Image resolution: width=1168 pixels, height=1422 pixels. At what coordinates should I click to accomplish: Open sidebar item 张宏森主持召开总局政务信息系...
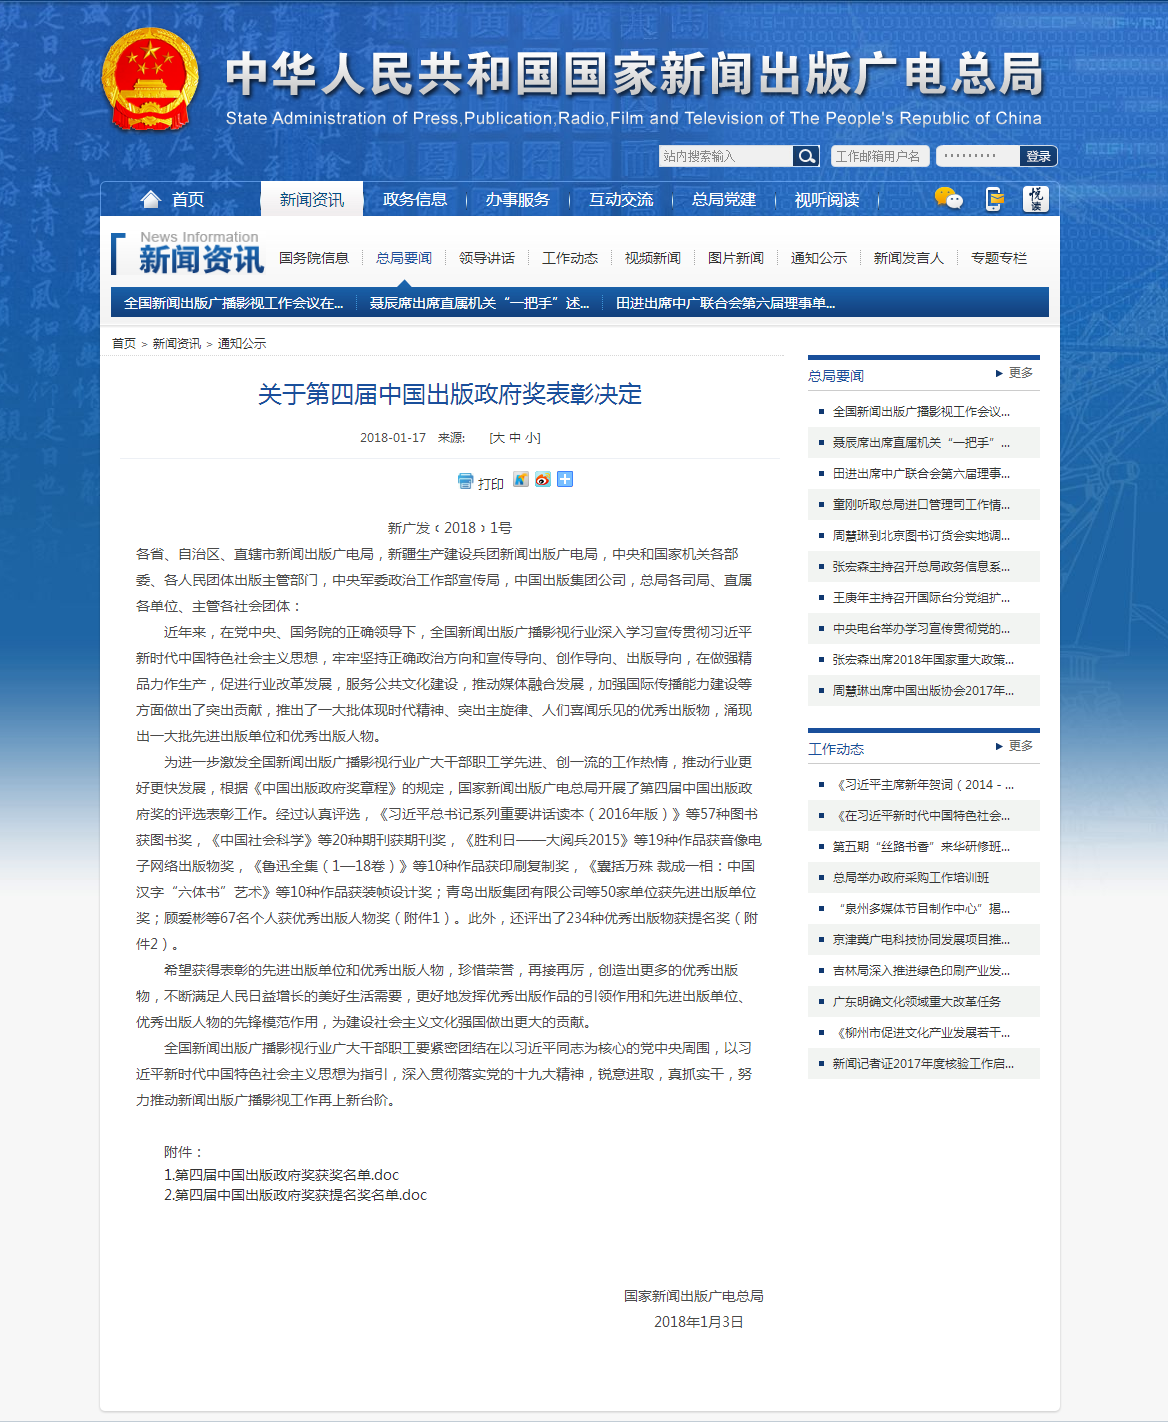[x=921, y=567]
